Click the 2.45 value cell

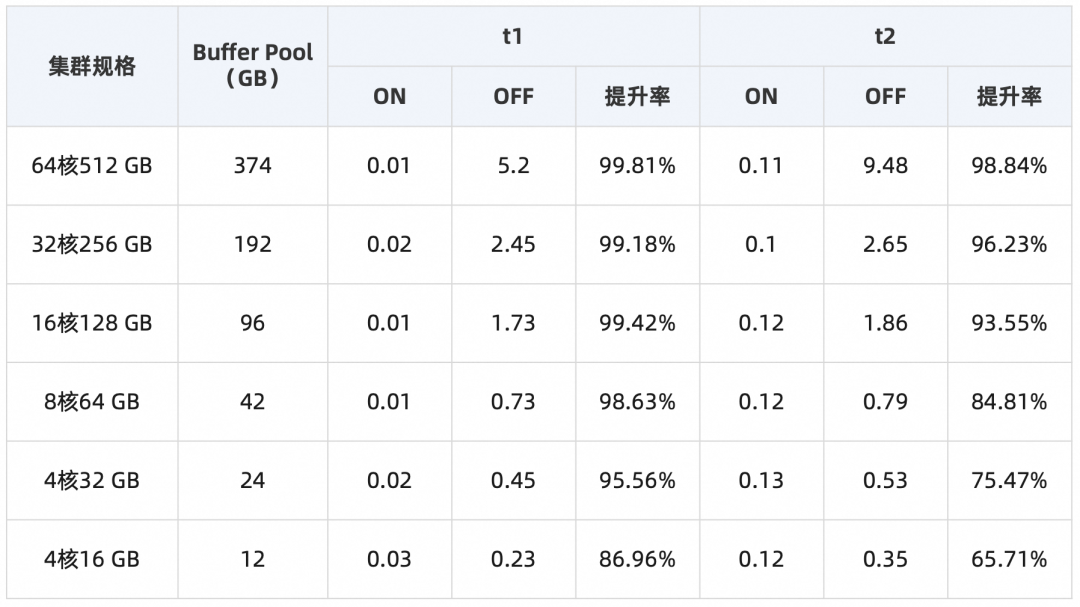pos(513,244)
